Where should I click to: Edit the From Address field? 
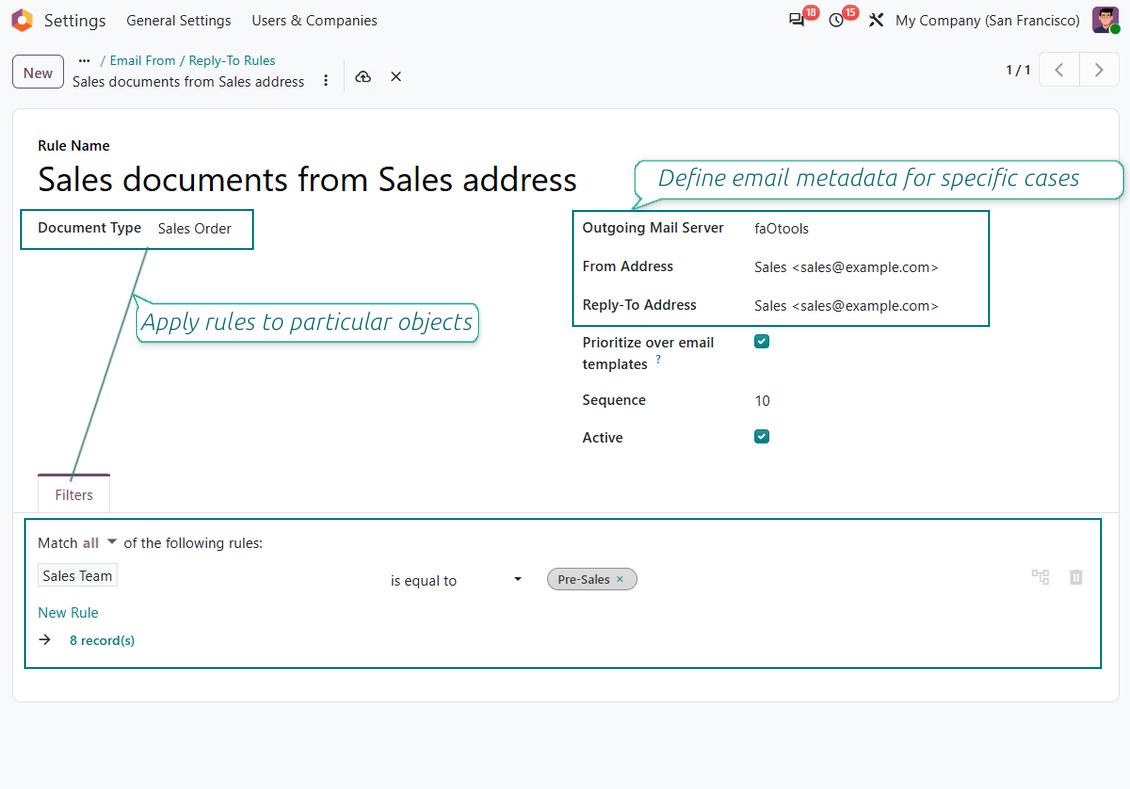846,267
